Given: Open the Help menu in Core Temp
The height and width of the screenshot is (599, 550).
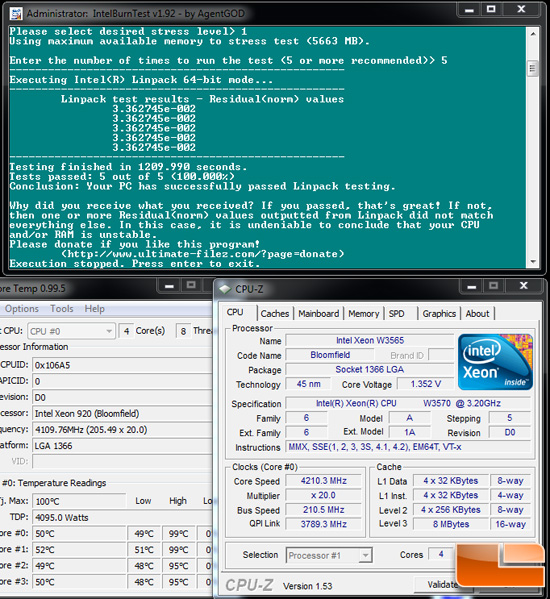Looking at the screenshot, I should tap(94, 309).
